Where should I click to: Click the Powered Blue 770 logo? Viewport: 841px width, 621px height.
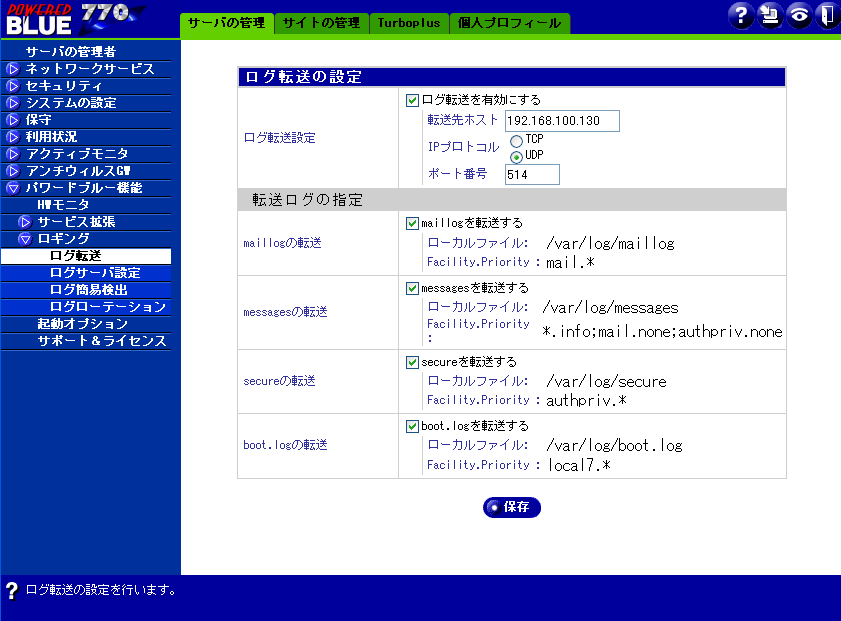(75, 17)
